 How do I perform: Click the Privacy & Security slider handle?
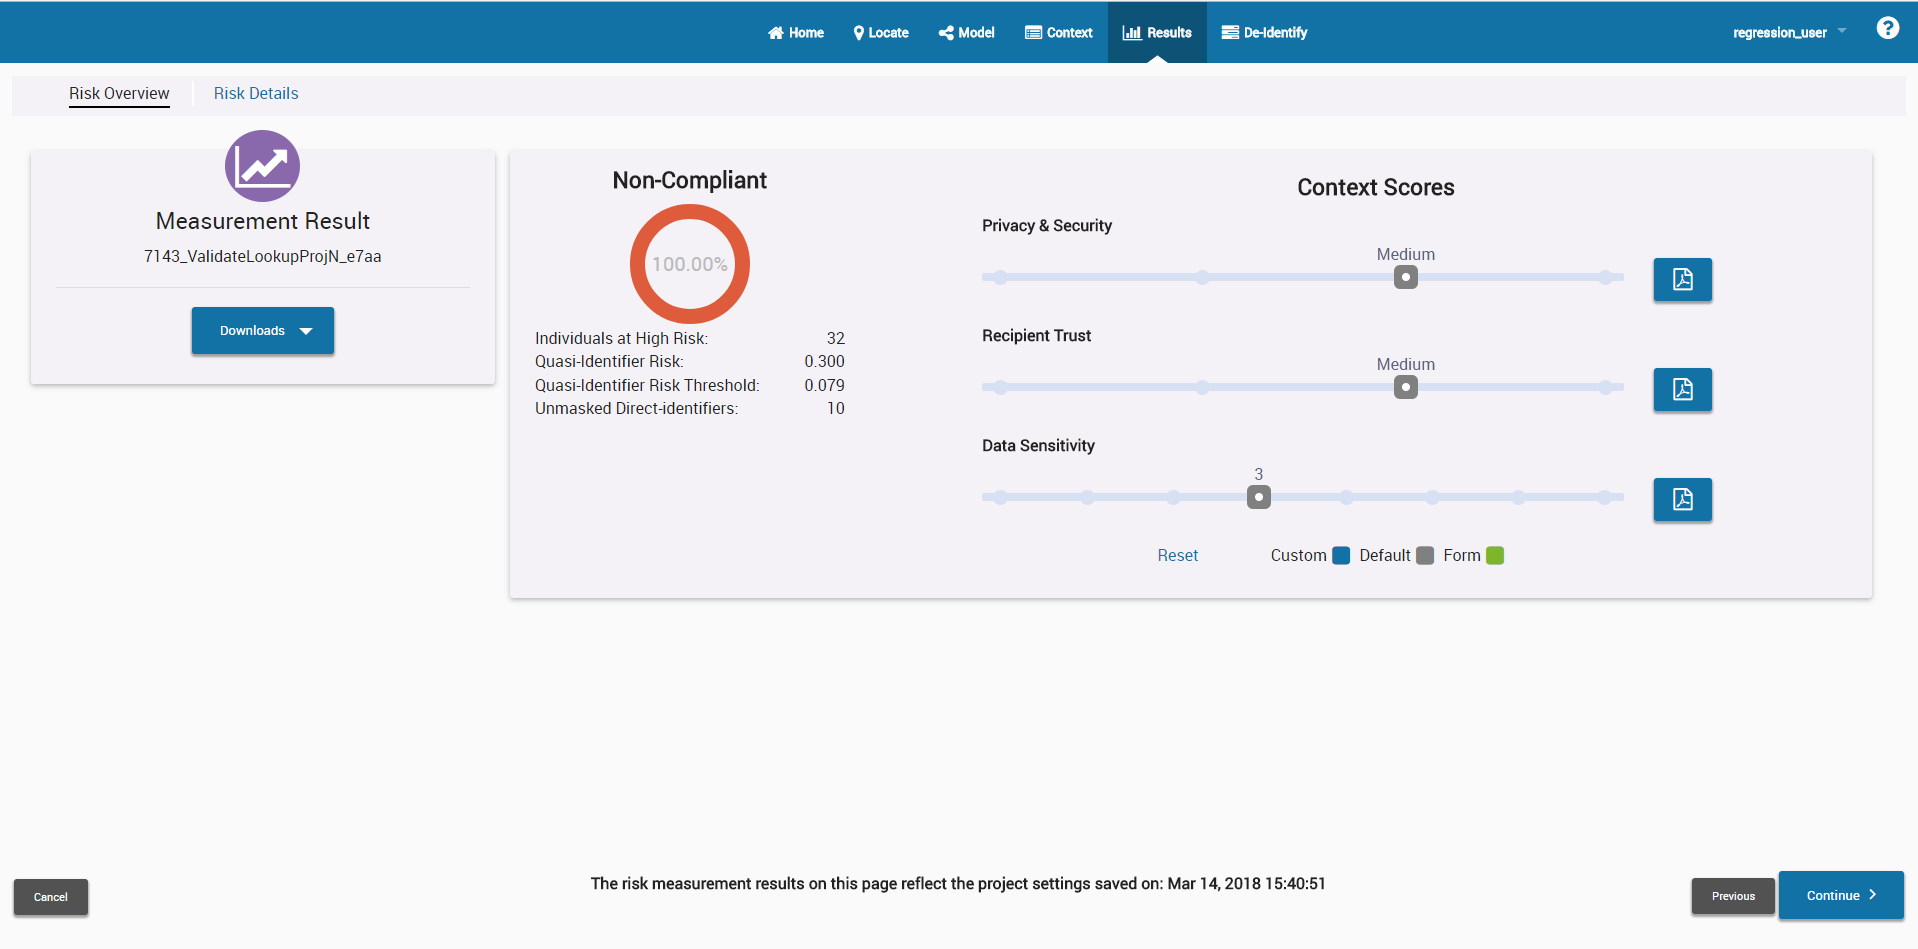pyautogui.click(x=1405, y=278)
